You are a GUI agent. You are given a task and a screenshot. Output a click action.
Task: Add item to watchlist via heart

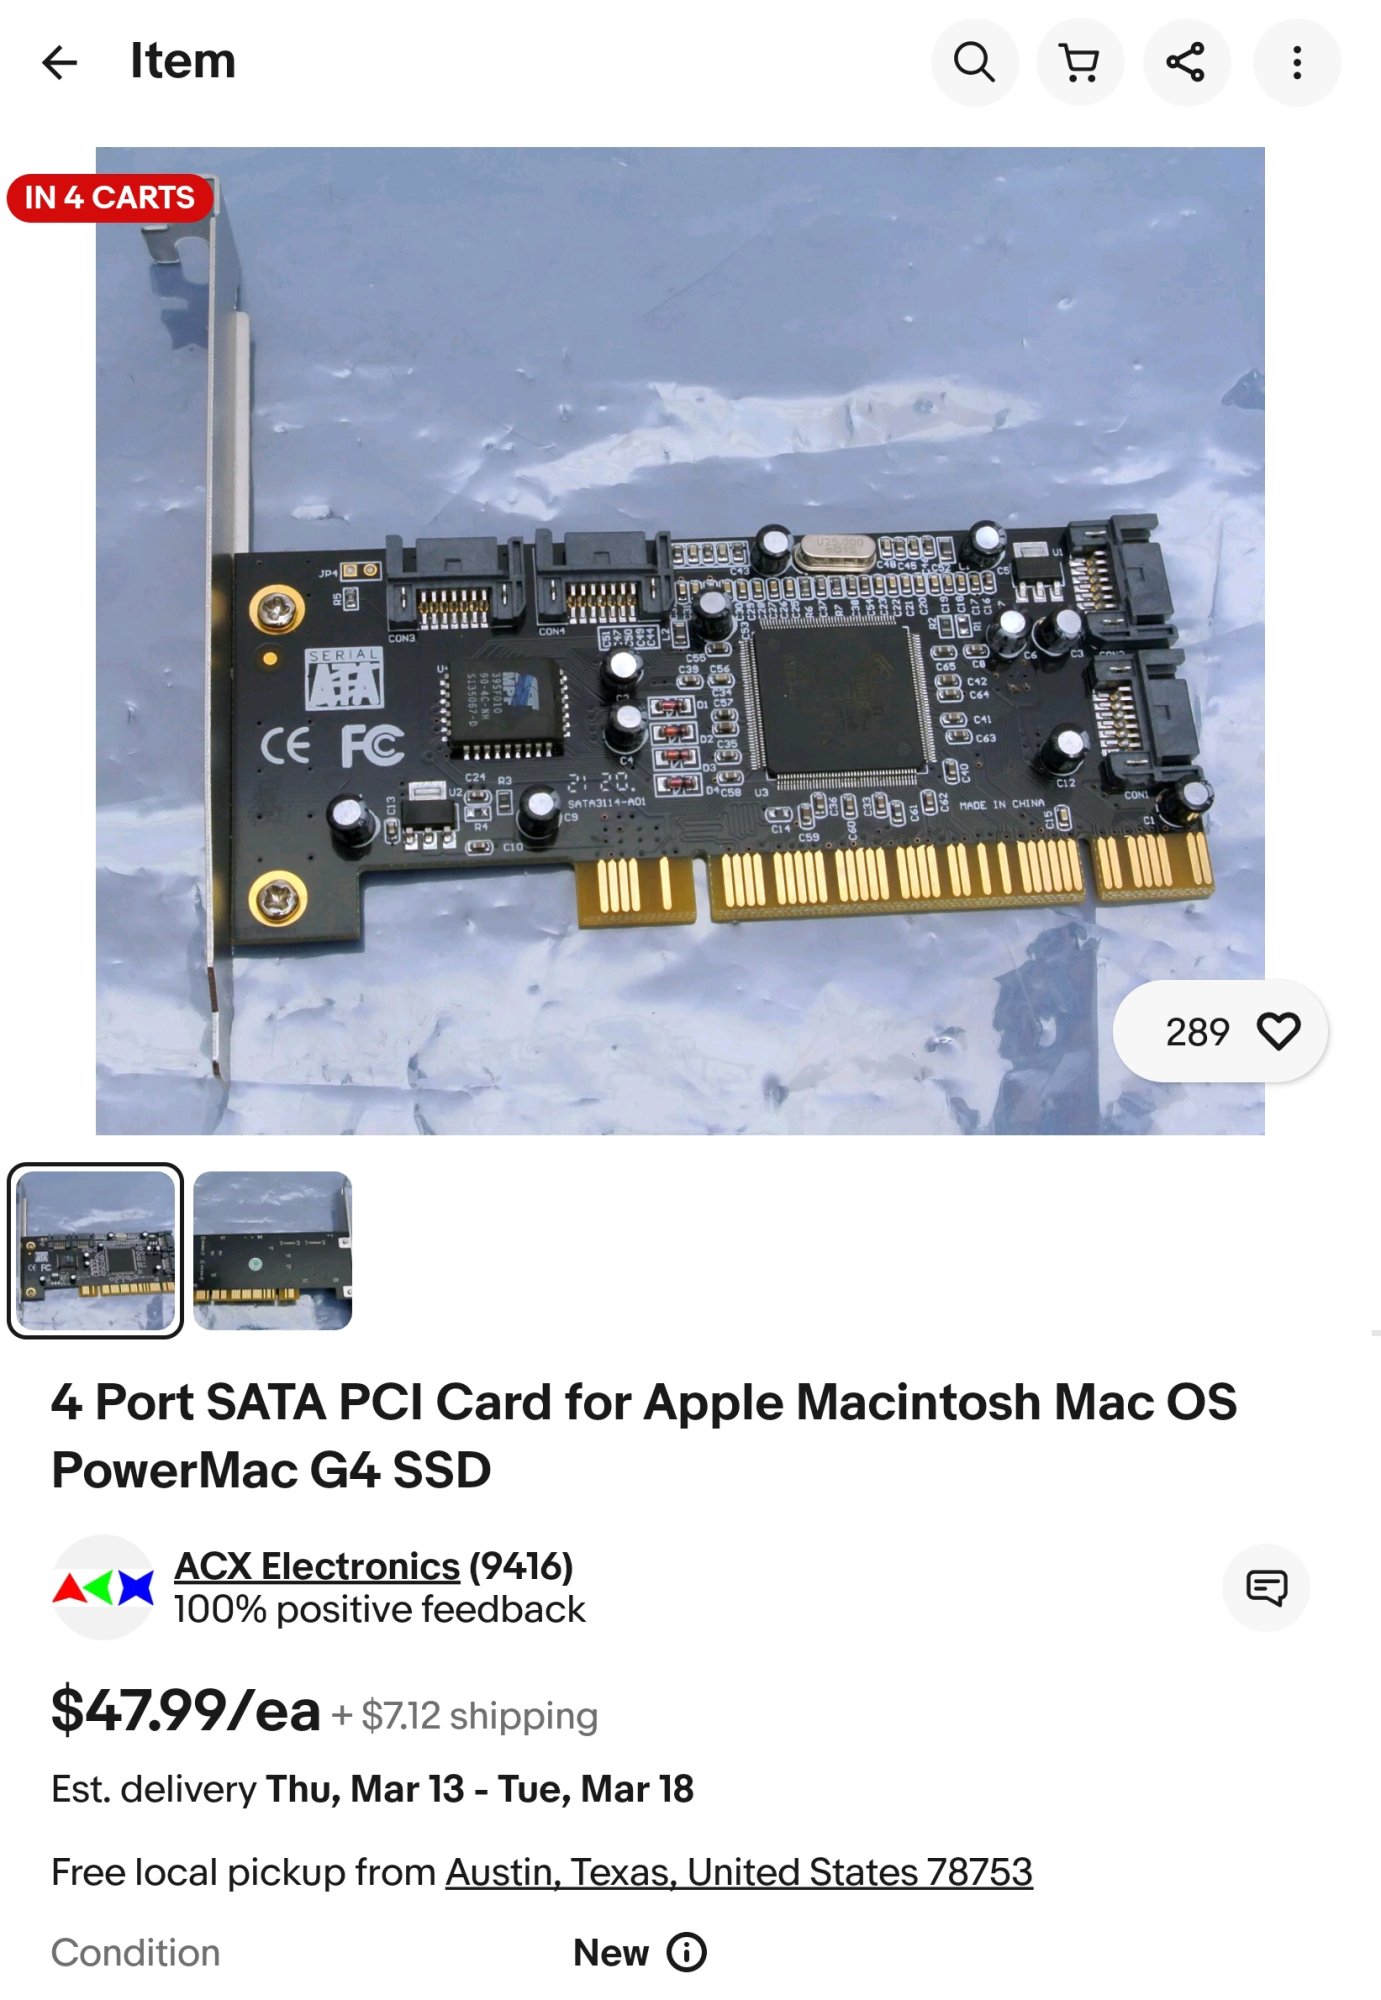(x=1278, y=1031)
